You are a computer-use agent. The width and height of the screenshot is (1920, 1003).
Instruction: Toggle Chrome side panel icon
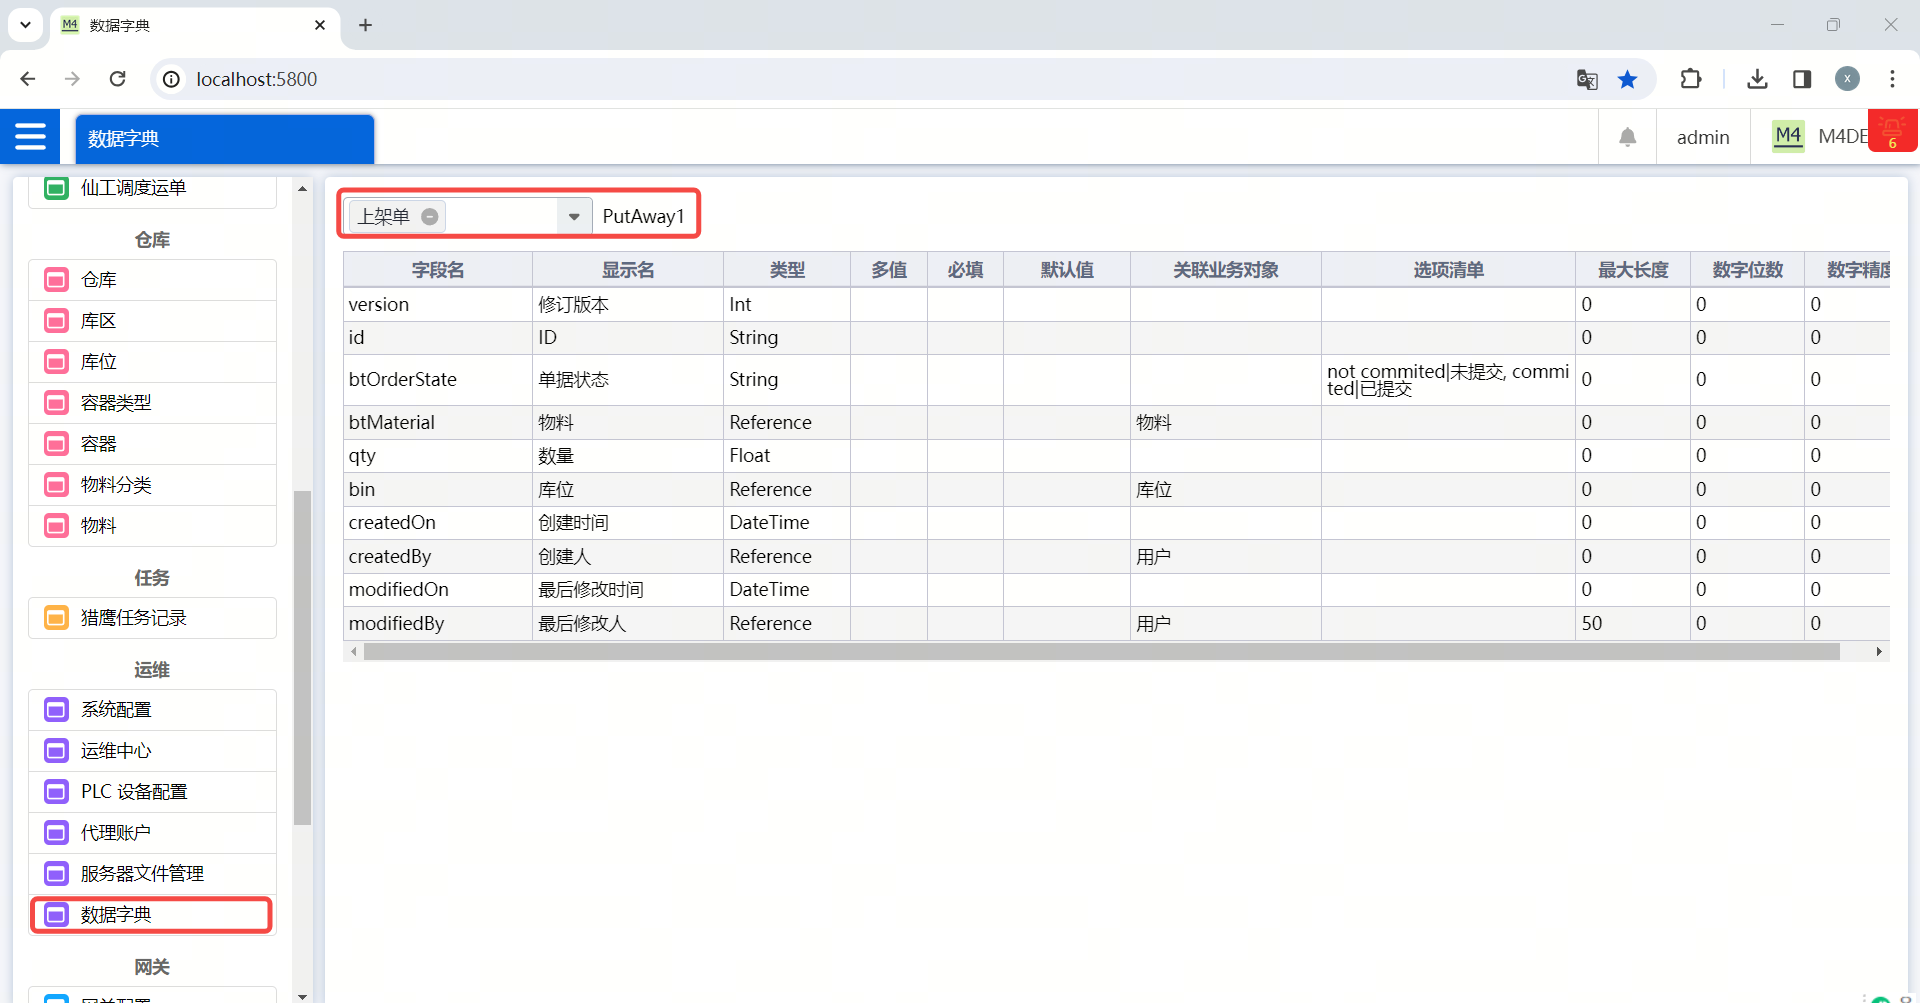click(1802, 79)
